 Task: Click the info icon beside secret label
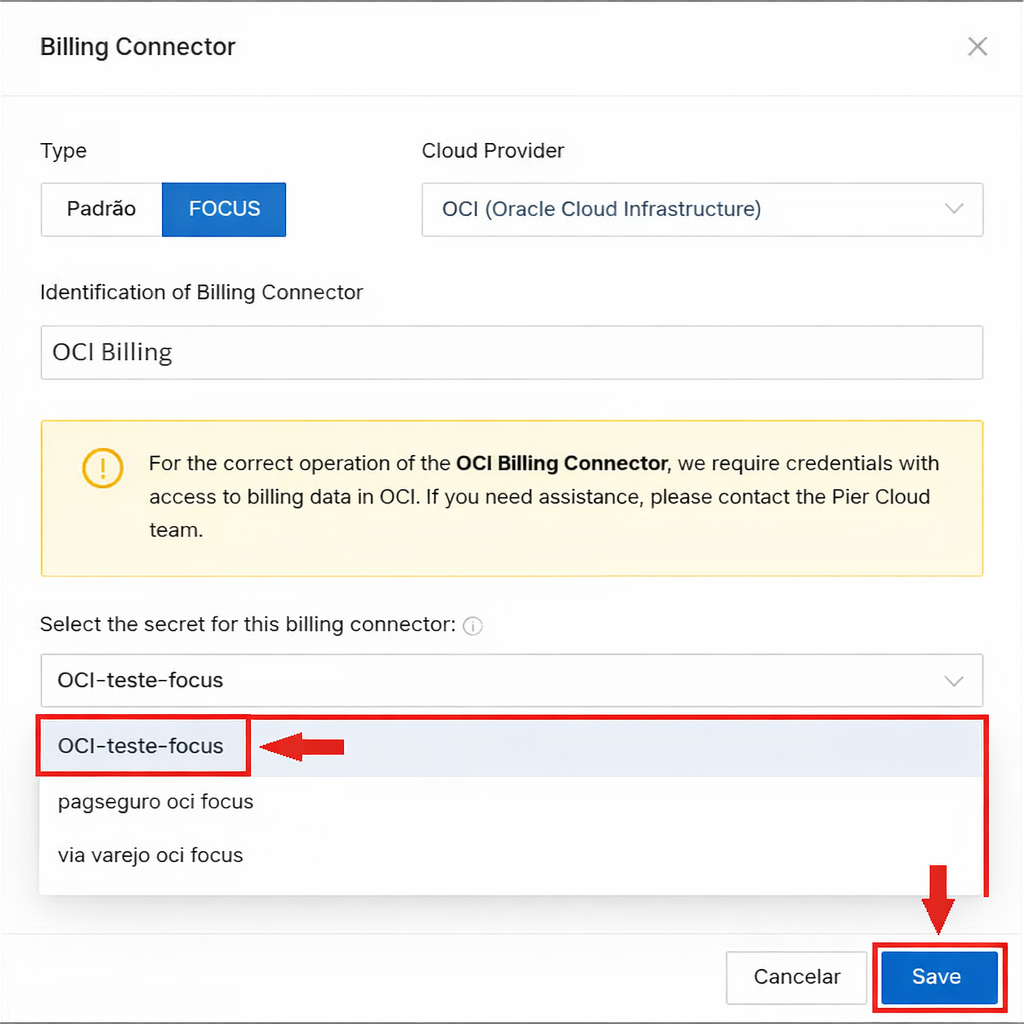pos(474,626)
